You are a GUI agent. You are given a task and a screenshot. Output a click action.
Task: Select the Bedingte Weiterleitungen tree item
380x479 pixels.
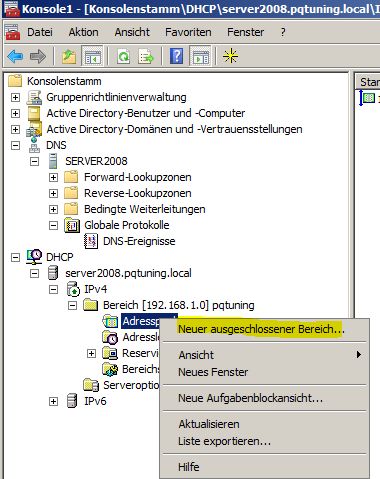145,209
